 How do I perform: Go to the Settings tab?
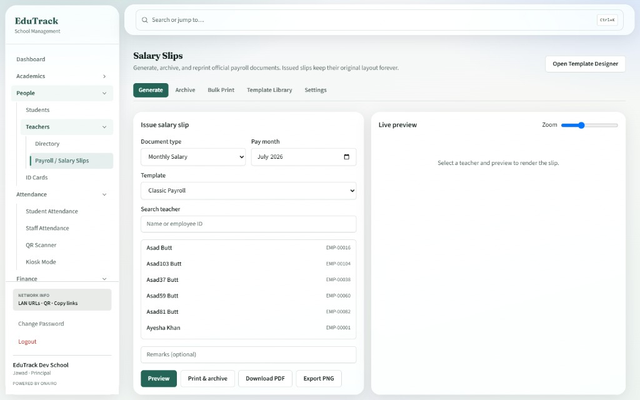click(316, 90)
